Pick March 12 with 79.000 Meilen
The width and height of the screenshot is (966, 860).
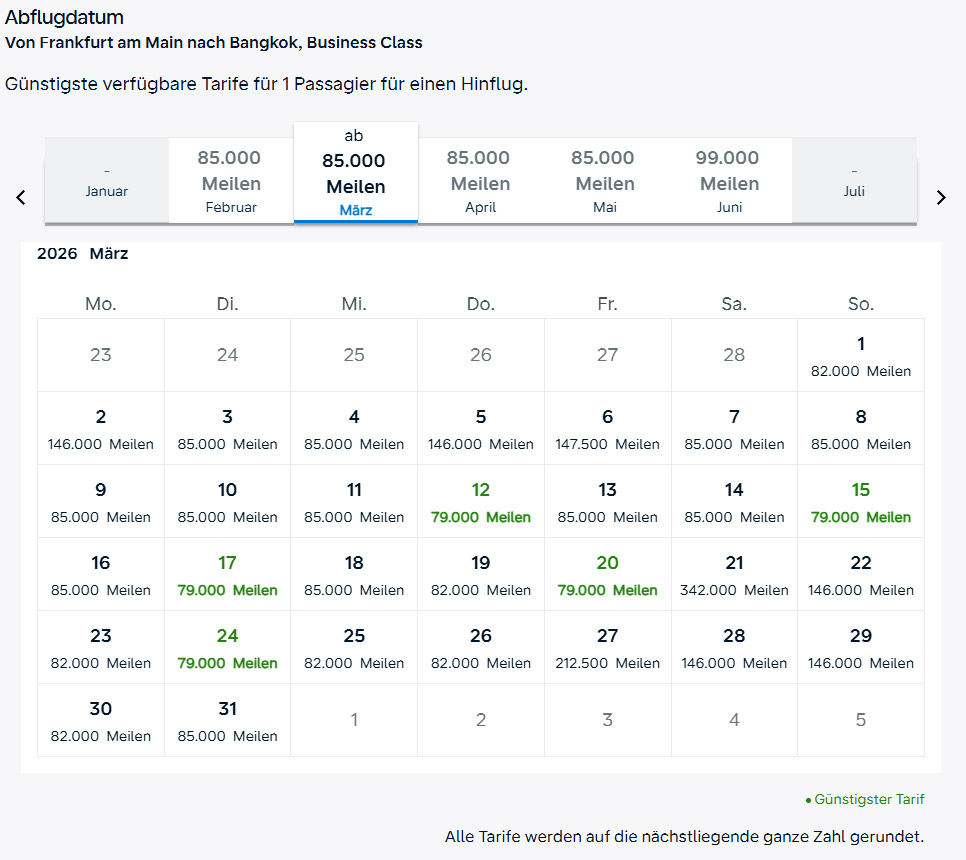[481, 502]
